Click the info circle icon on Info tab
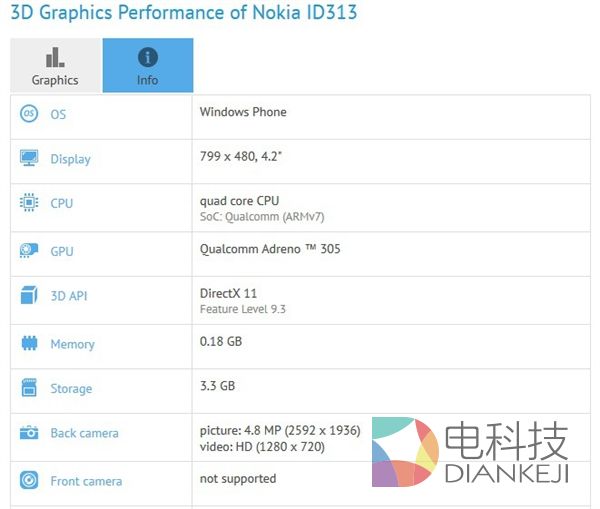This screenshot has width=600, height=509. 148,57
